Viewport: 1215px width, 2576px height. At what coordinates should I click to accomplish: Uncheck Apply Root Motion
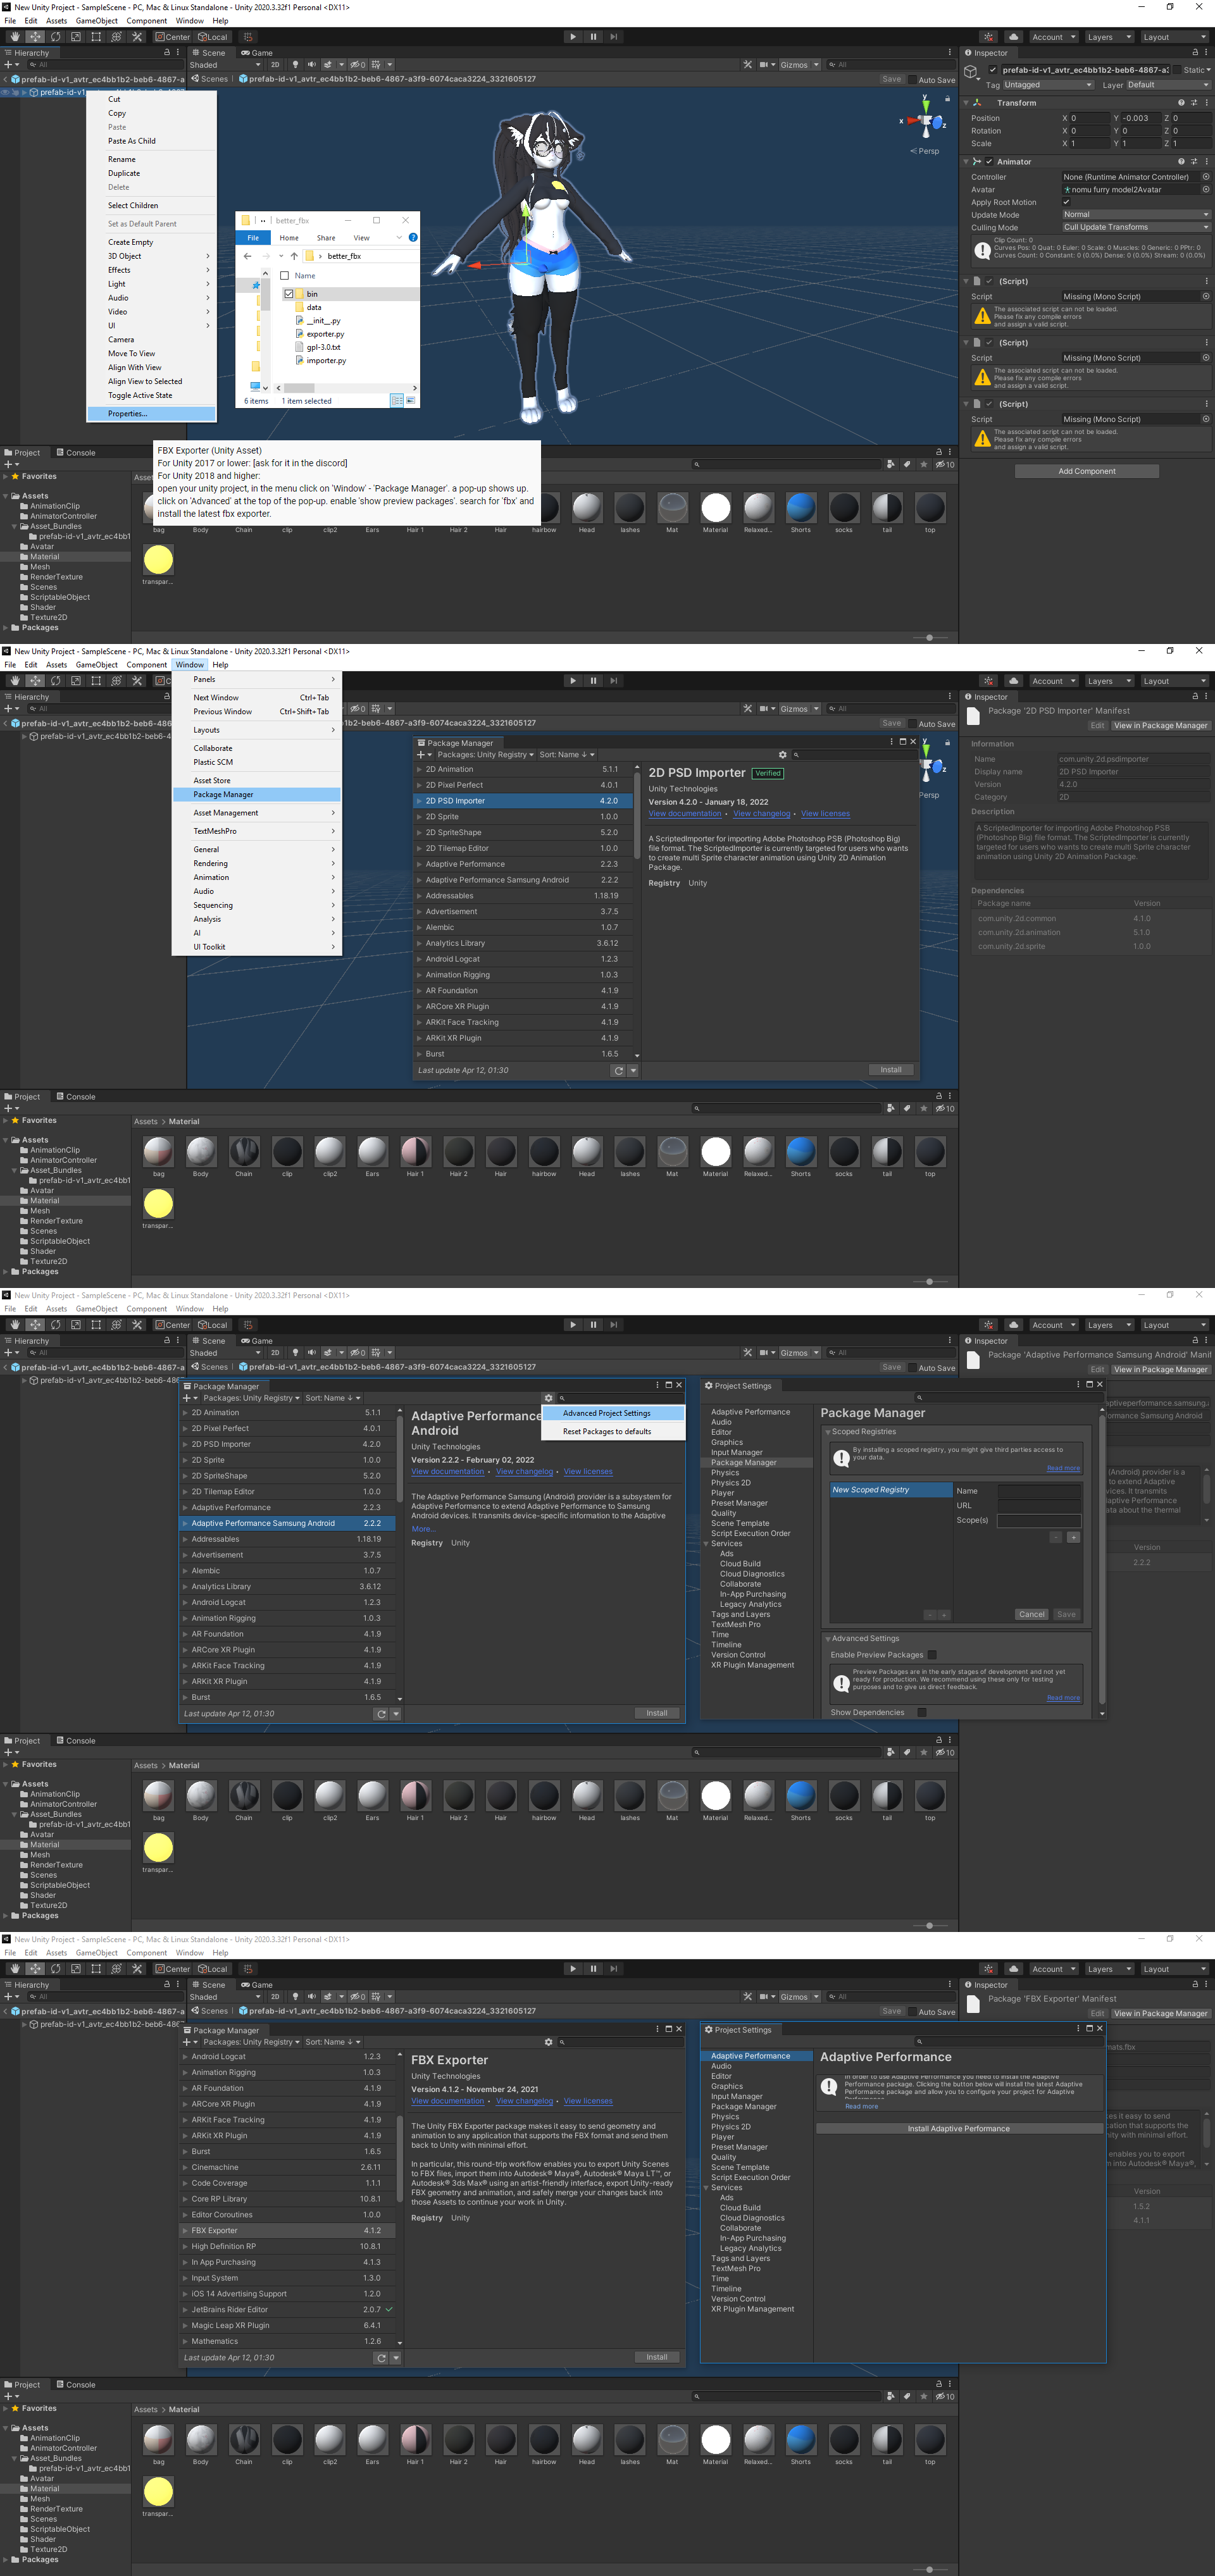point(1066,202)
